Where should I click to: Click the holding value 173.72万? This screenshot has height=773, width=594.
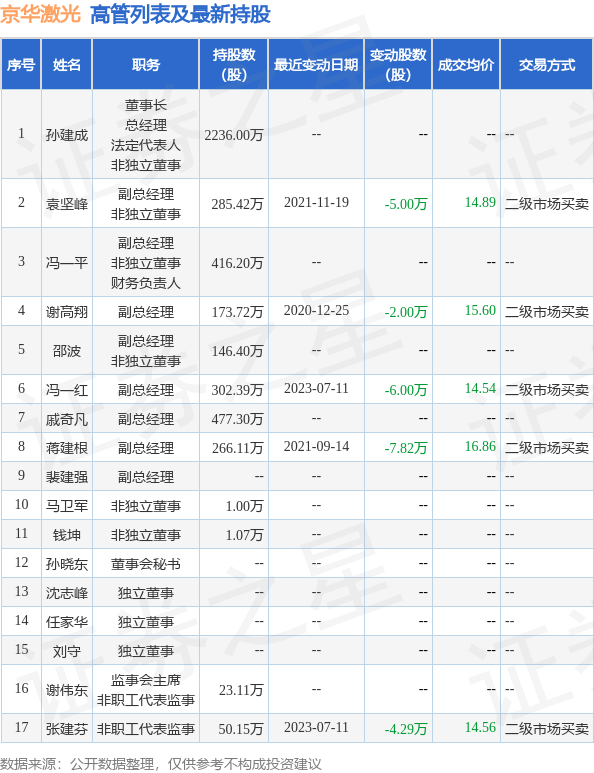click(237, 312)
